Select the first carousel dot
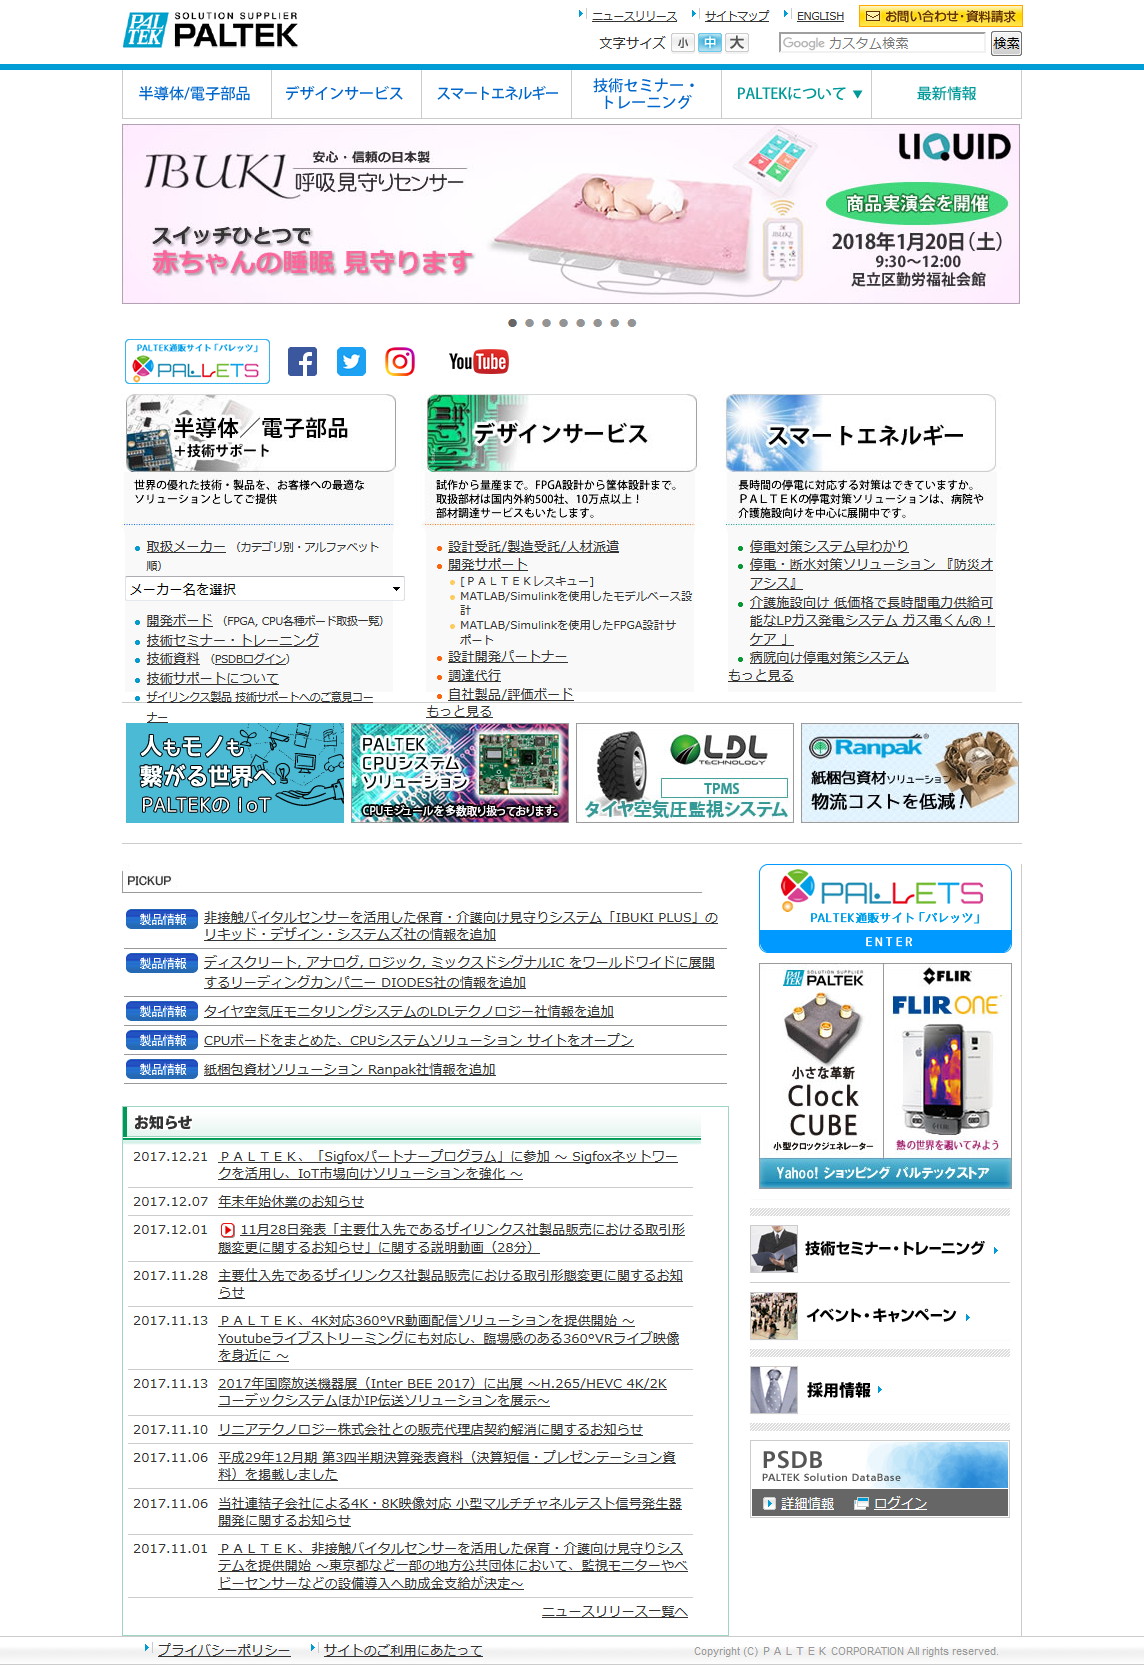 512,323
